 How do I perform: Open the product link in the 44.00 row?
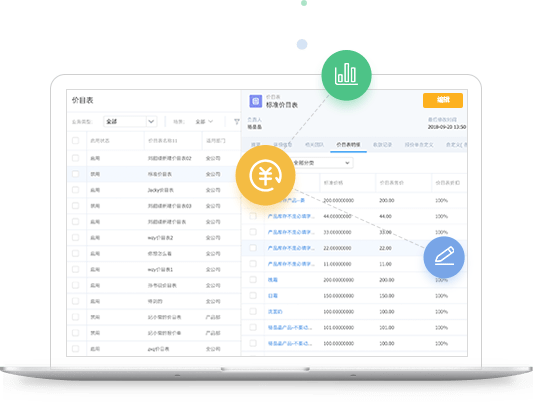click(291, 216)
